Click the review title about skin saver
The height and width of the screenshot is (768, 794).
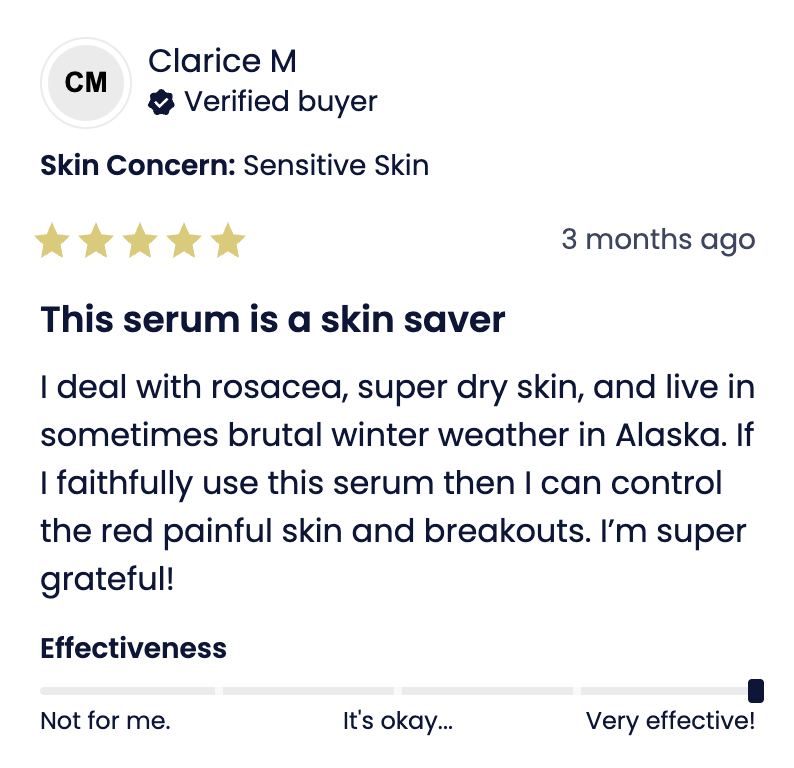(x=272, y=320)
